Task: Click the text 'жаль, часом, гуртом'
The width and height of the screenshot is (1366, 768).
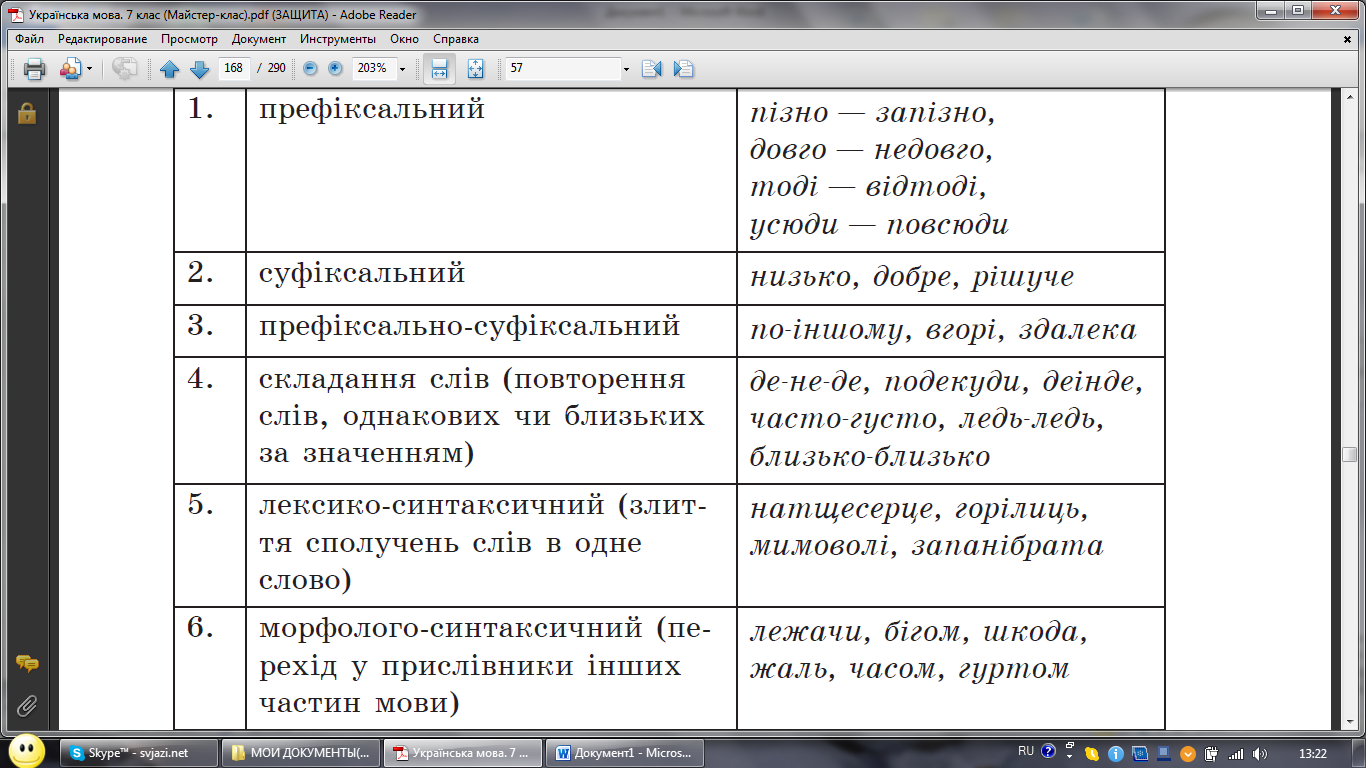Action: tap(910, 669)
